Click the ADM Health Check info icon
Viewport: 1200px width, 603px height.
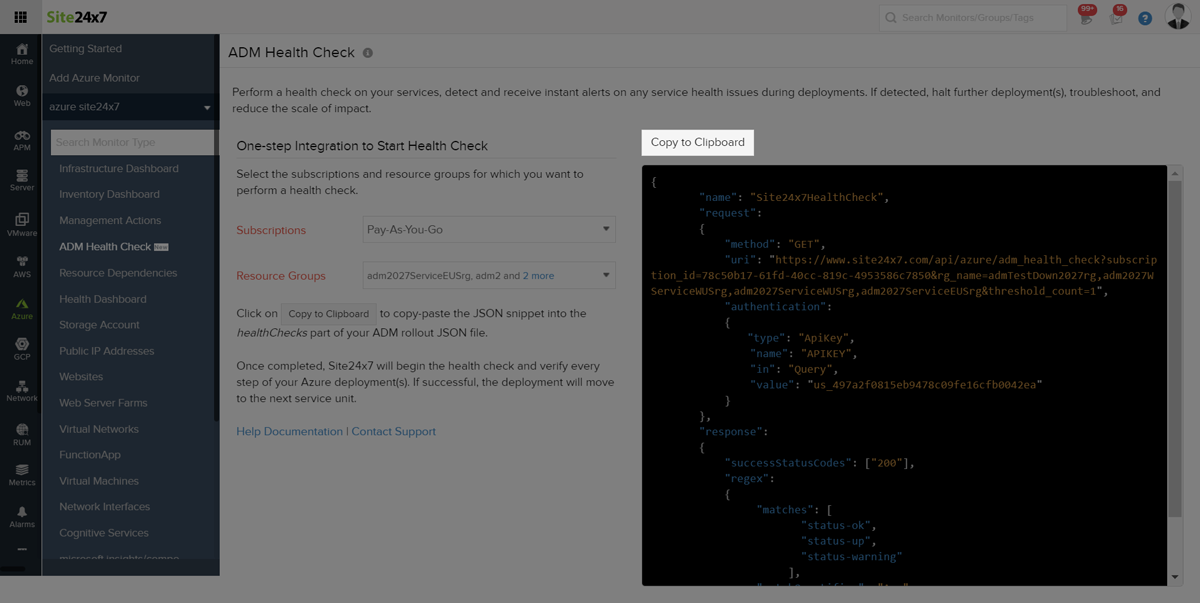(368, 53)
